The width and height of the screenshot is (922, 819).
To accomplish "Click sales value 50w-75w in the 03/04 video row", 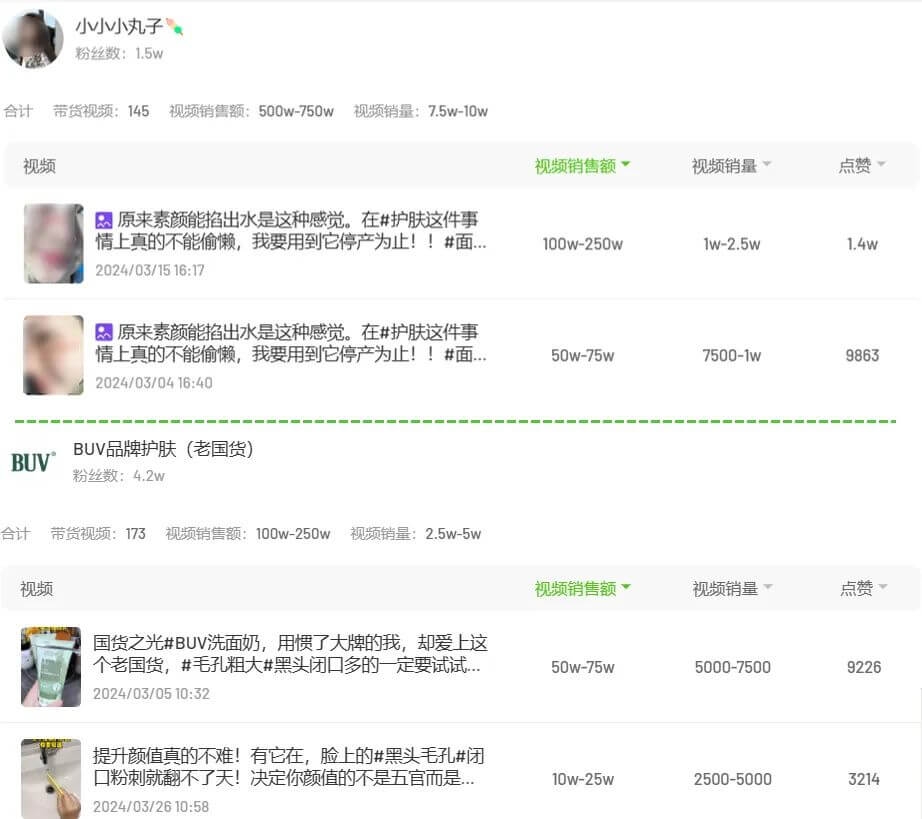I will pyautogui.click(x=583, y=356).
